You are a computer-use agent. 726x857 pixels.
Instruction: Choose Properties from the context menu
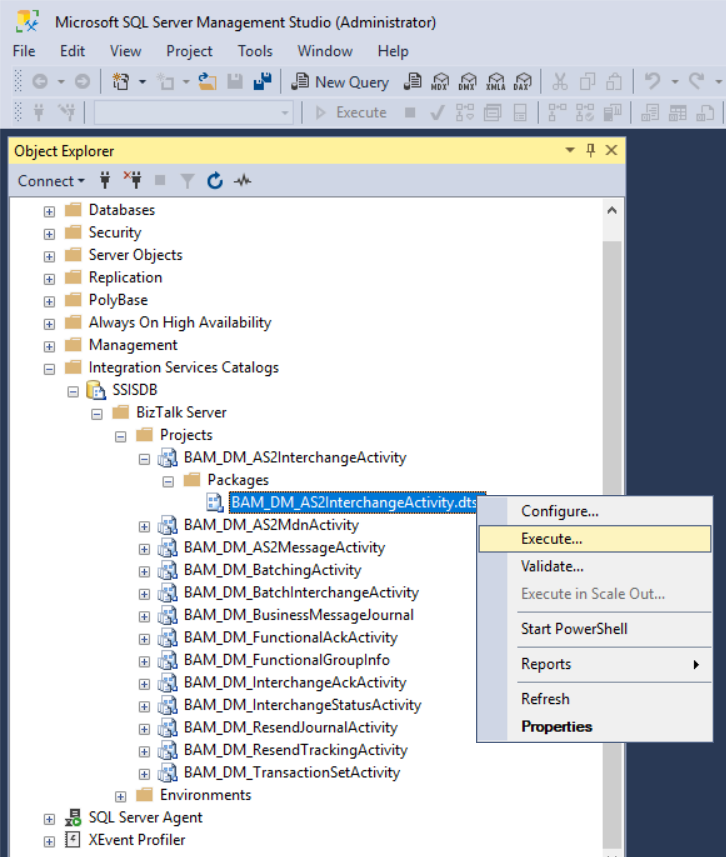(595, 726)
